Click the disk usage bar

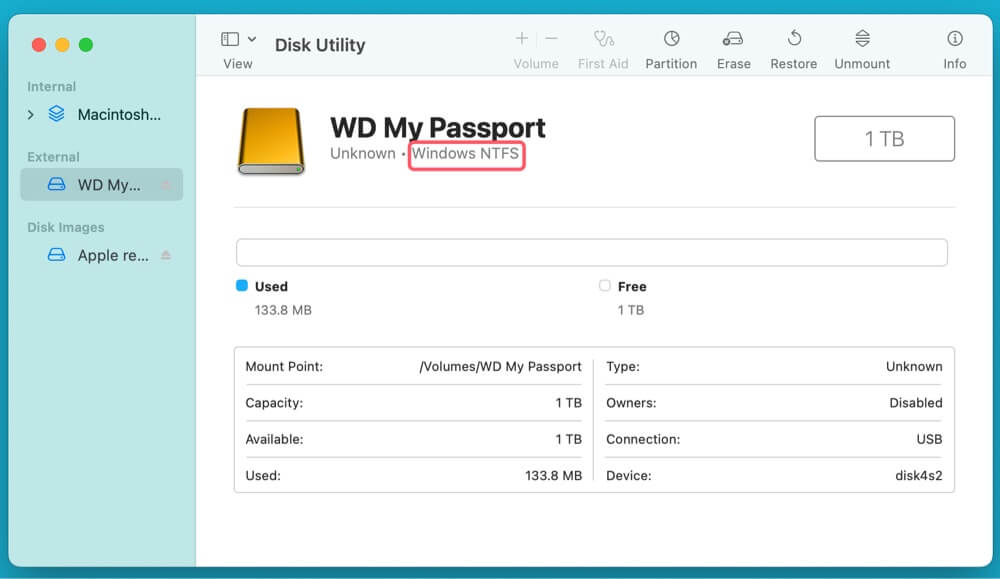coord(591,252)
